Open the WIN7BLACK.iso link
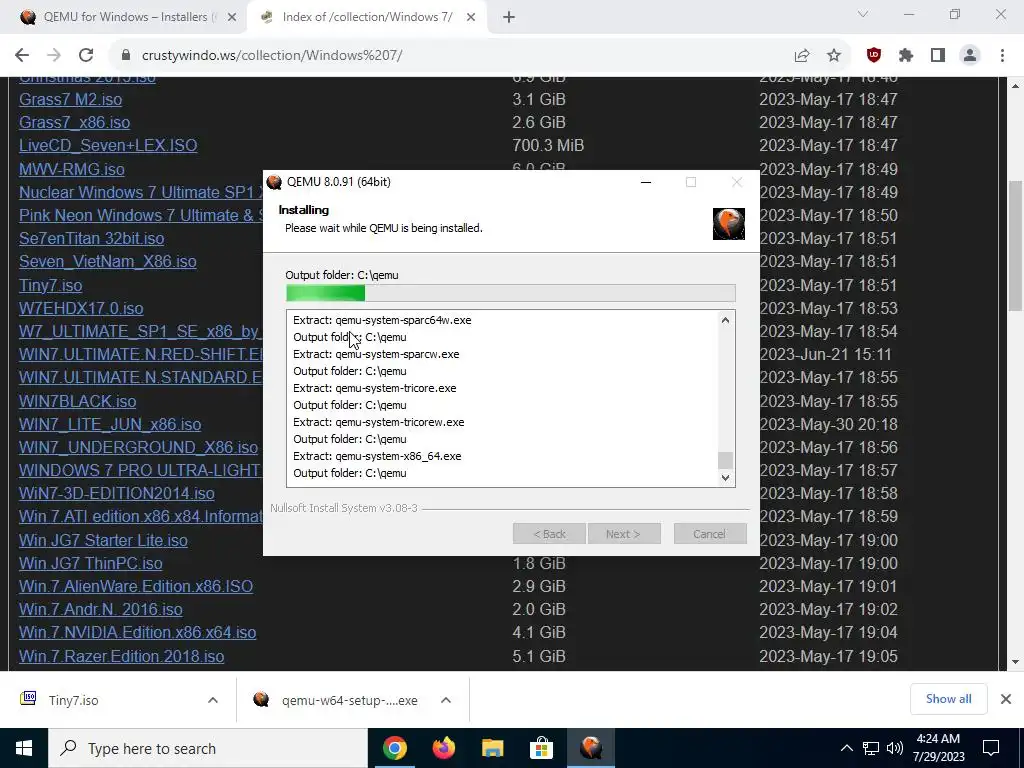 [78, 401]
